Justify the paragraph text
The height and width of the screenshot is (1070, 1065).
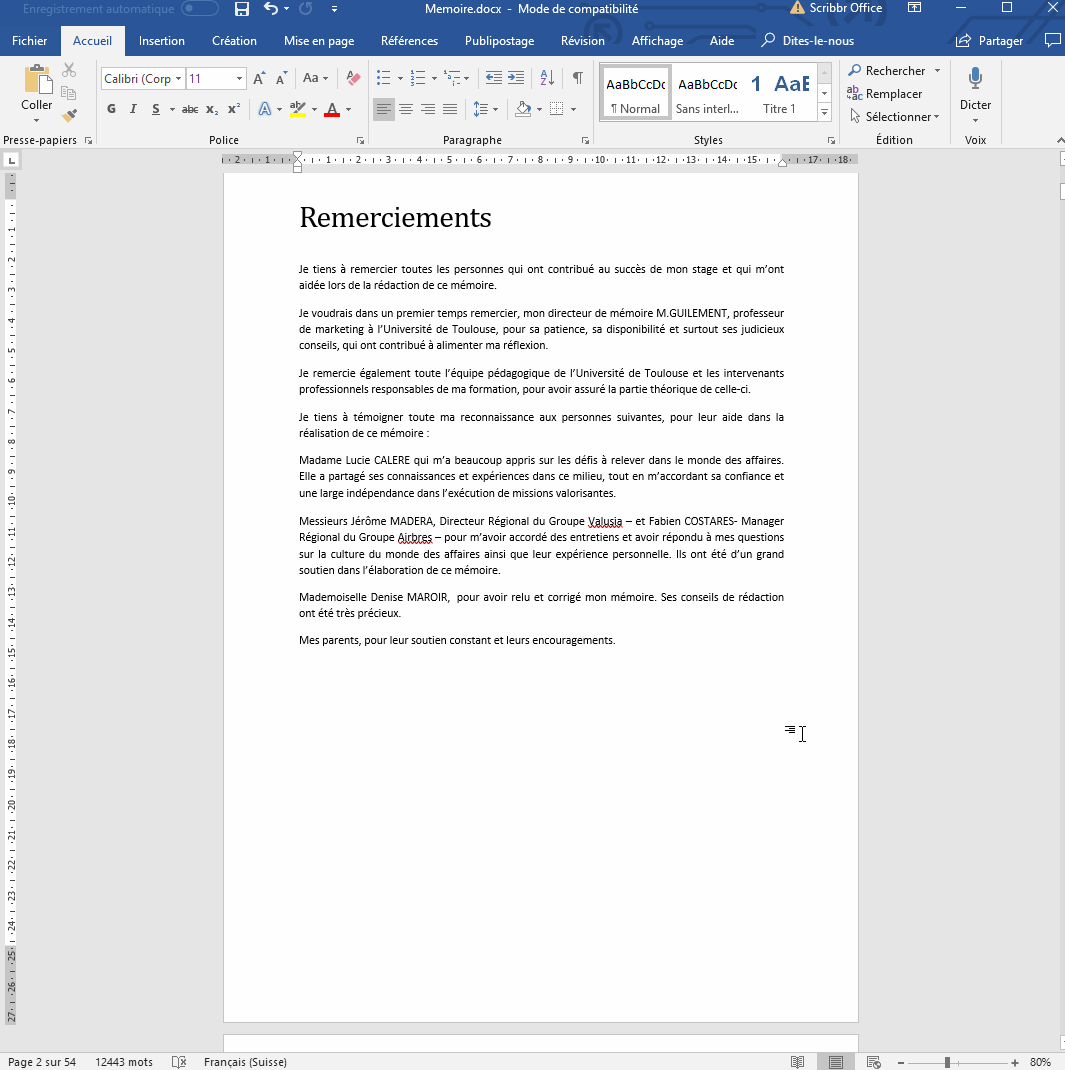pyautogui.click(x=450, y=109)
